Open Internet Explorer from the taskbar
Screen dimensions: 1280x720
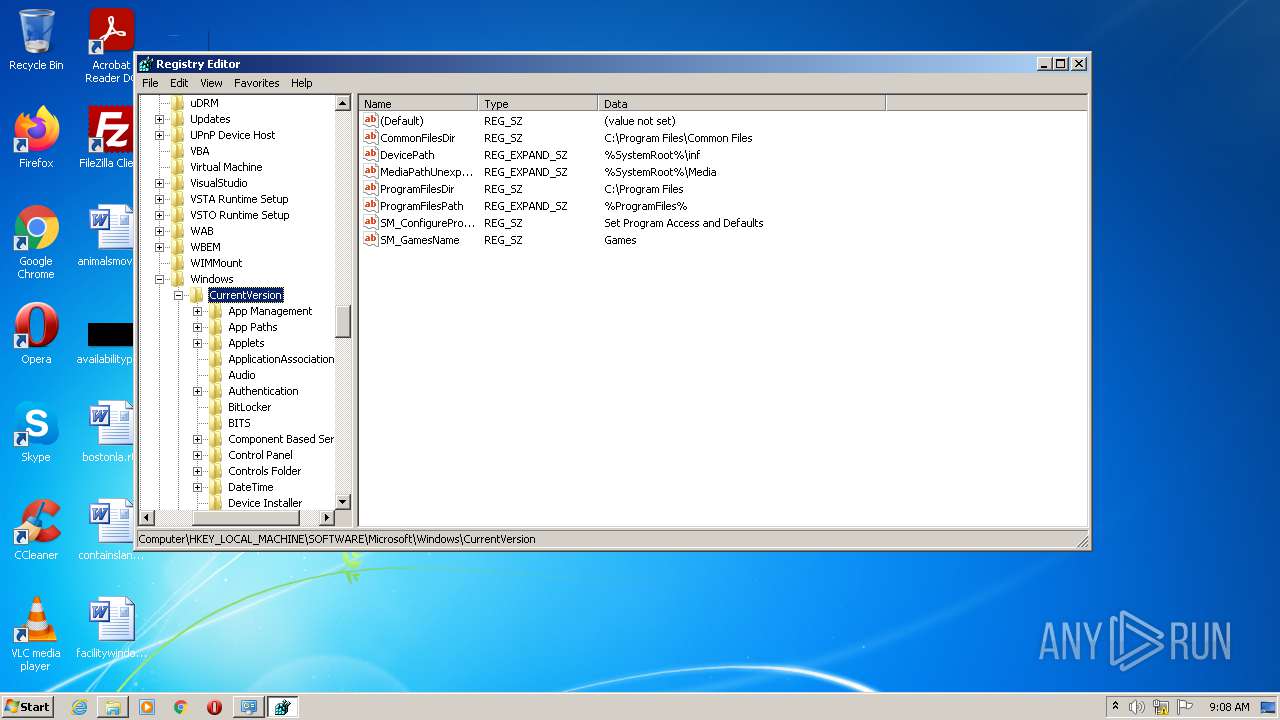[x=79, y=707]
